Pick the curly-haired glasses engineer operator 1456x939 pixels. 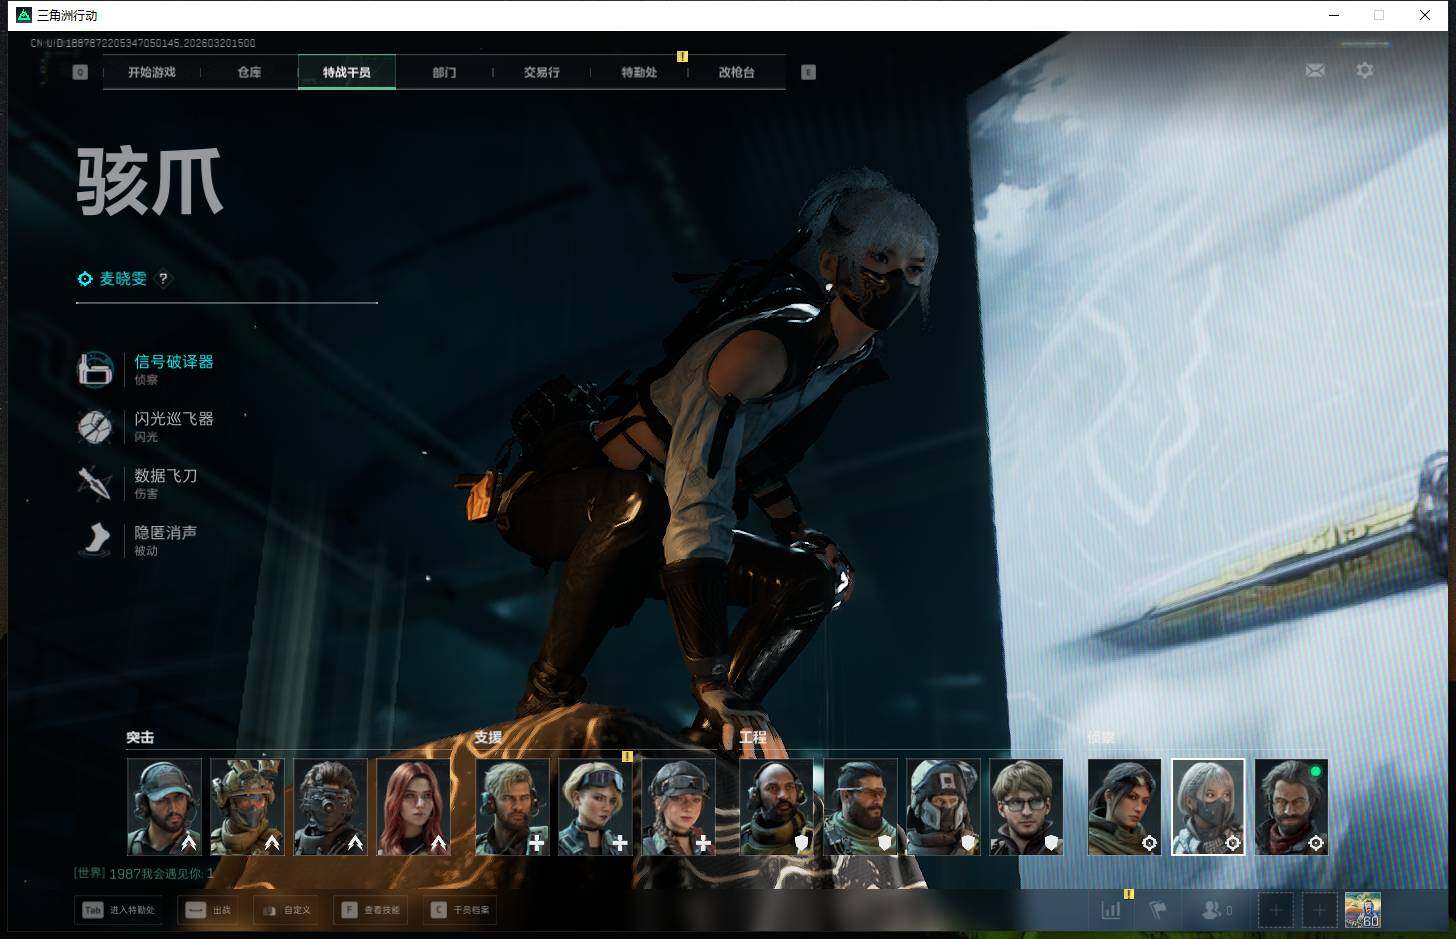coord(1026,806)
